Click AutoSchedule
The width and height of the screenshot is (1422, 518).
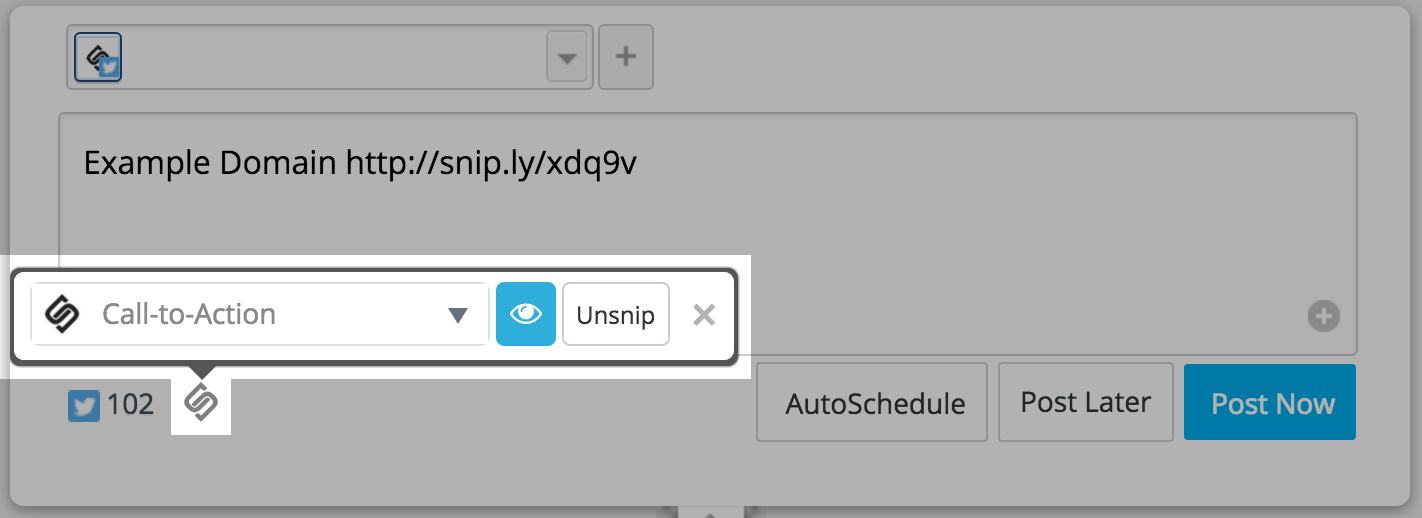coord(872,402)
